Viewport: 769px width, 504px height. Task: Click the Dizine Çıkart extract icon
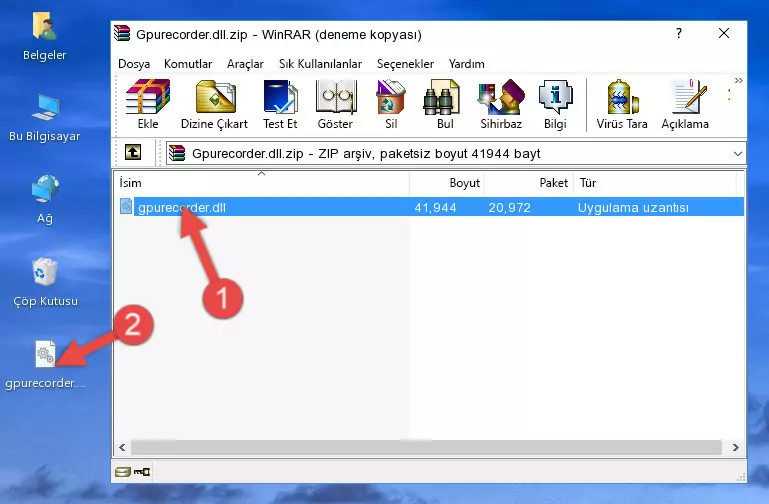pos(214,104)
